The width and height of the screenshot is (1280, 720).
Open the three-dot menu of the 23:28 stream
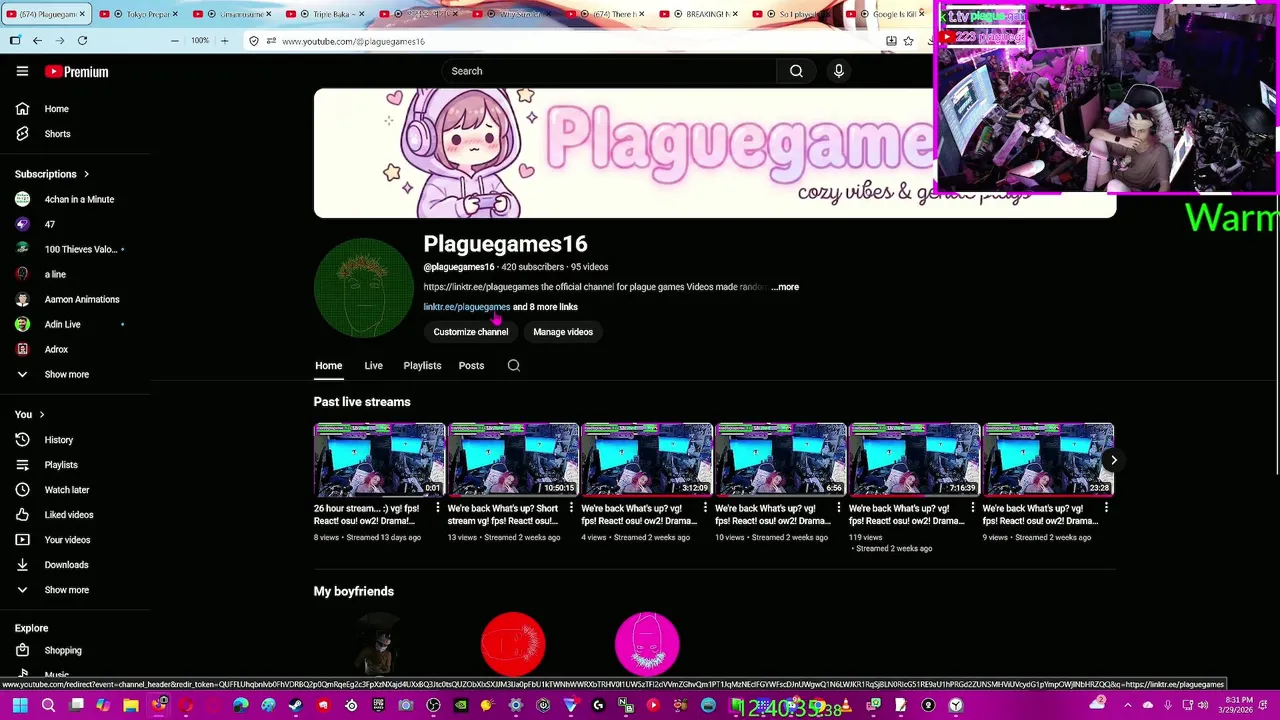coord(1106,509)
